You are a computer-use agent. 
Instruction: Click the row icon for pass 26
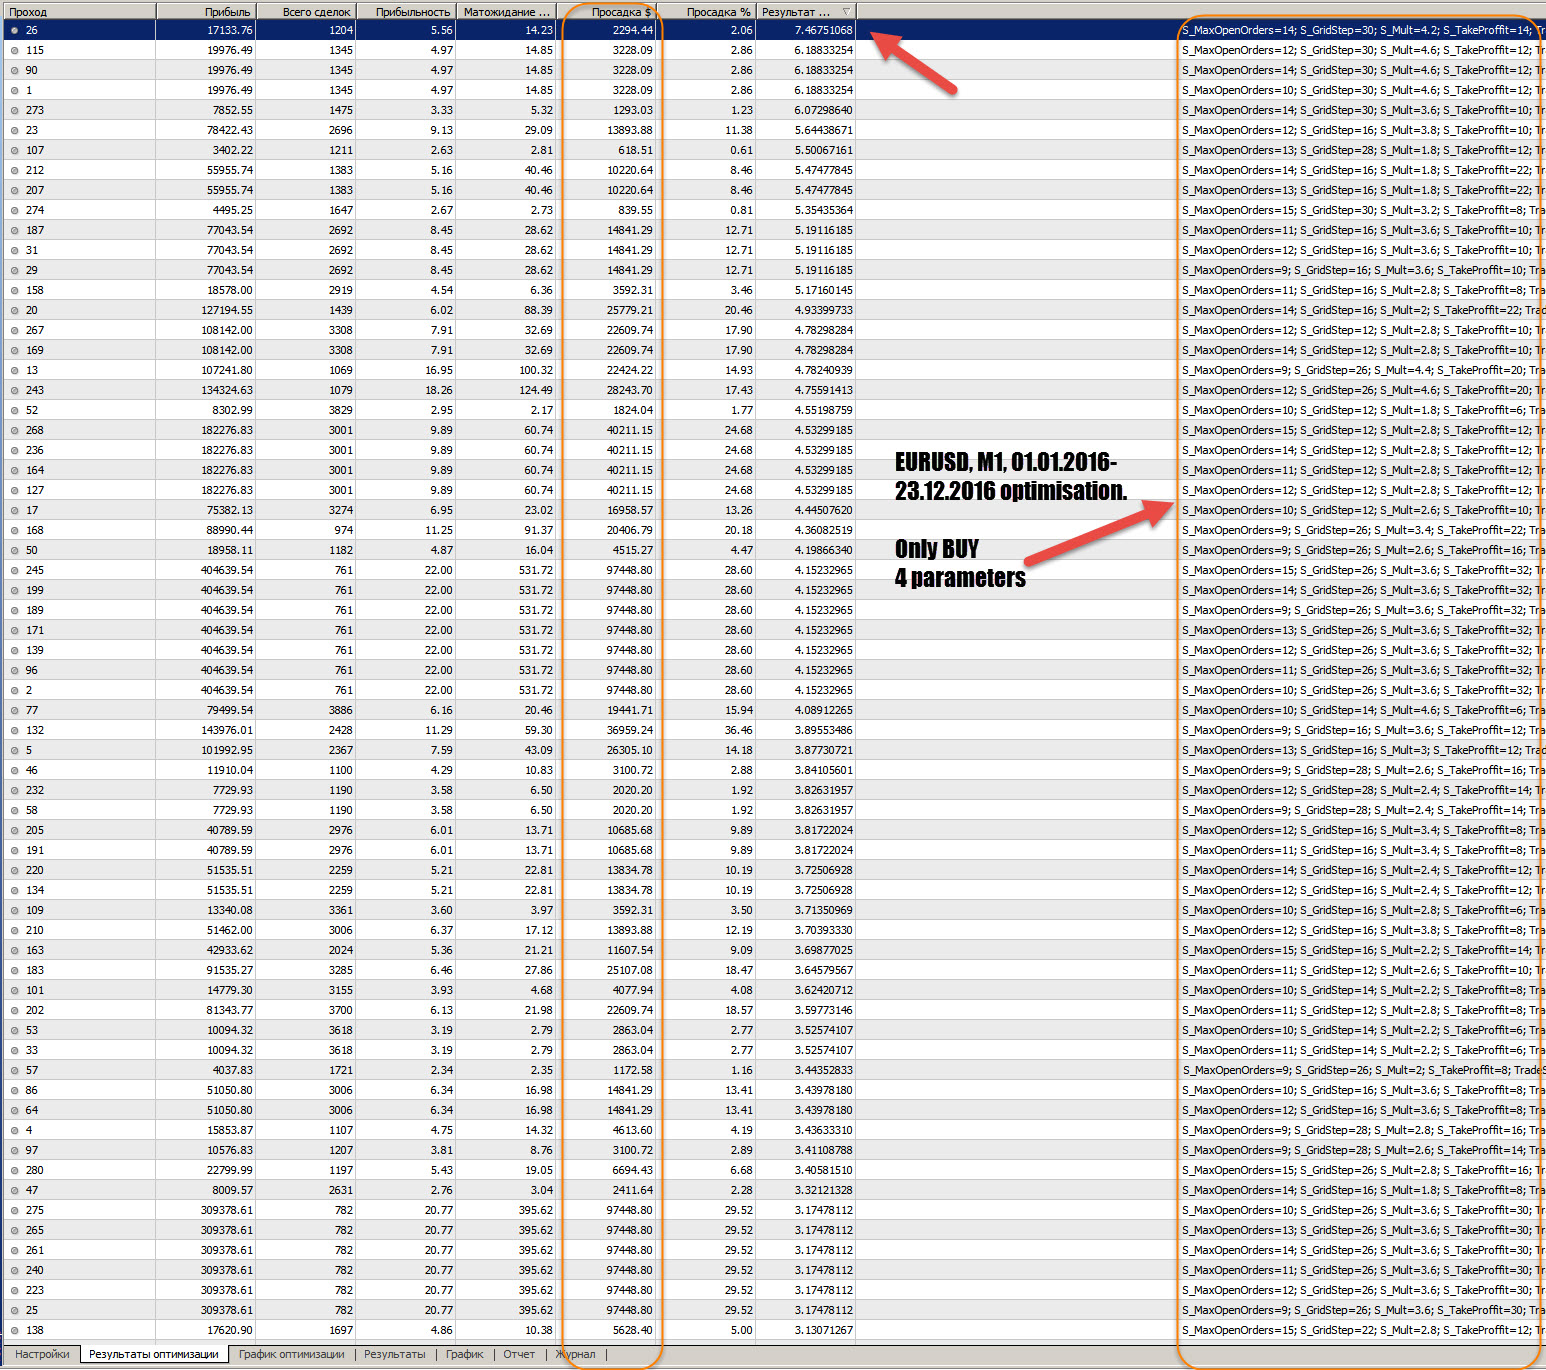click(14, 30)
